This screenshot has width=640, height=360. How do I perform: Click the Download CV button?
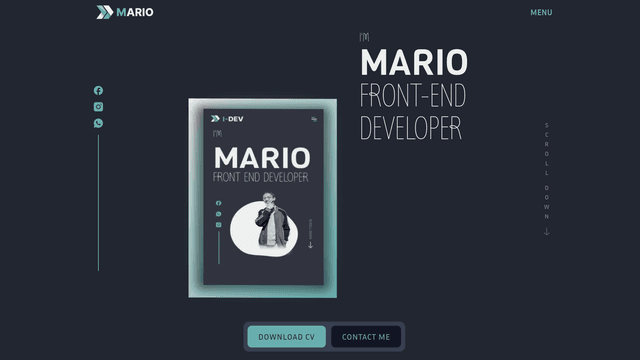click(x=287, y=337)
